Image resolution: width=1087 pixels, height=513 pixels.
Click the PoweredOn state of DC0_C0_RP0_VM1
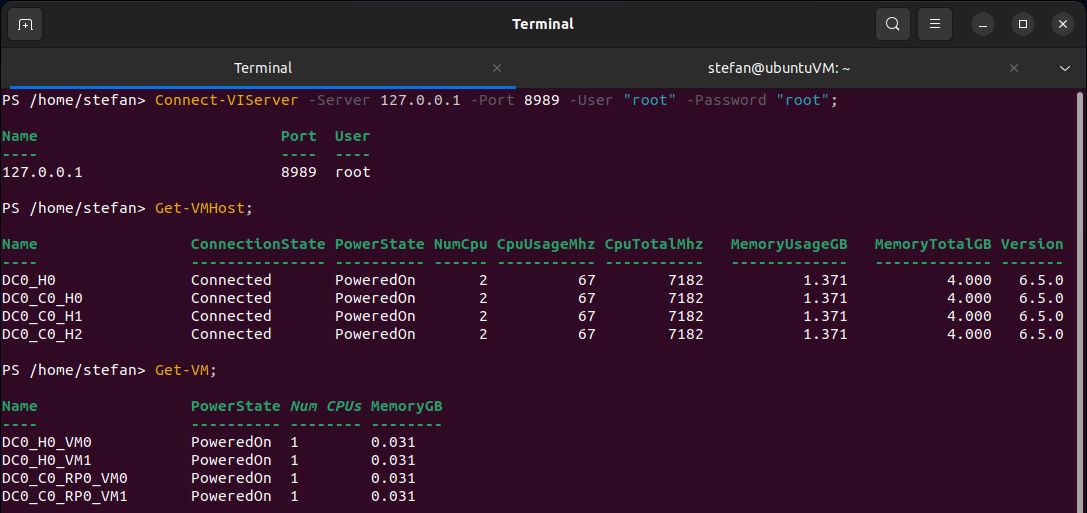pos(231,496)
